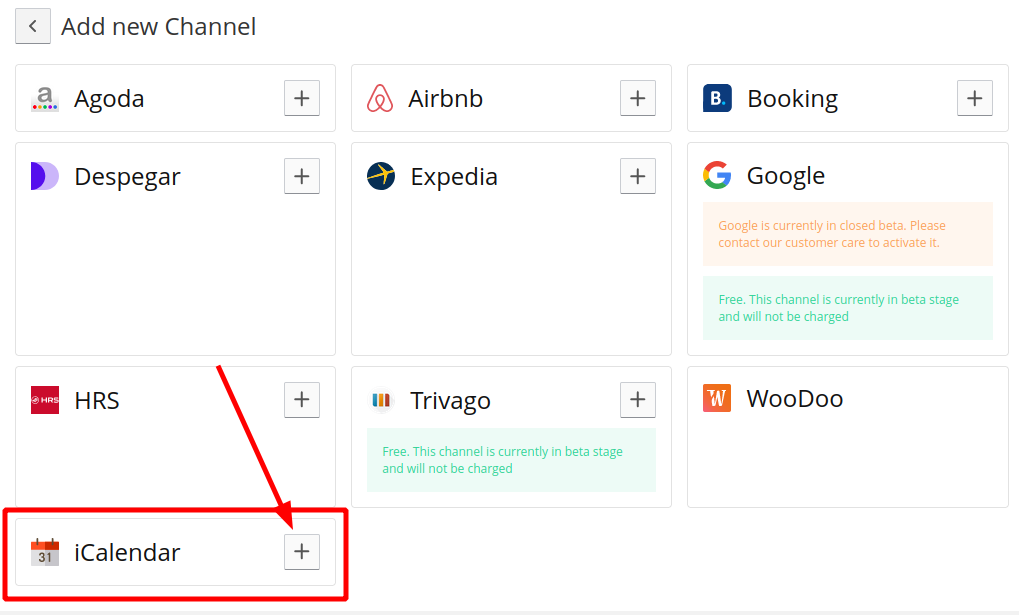Add the Airbnb channel with plus button
This screenshot has width=1019, height=615.
638,98
